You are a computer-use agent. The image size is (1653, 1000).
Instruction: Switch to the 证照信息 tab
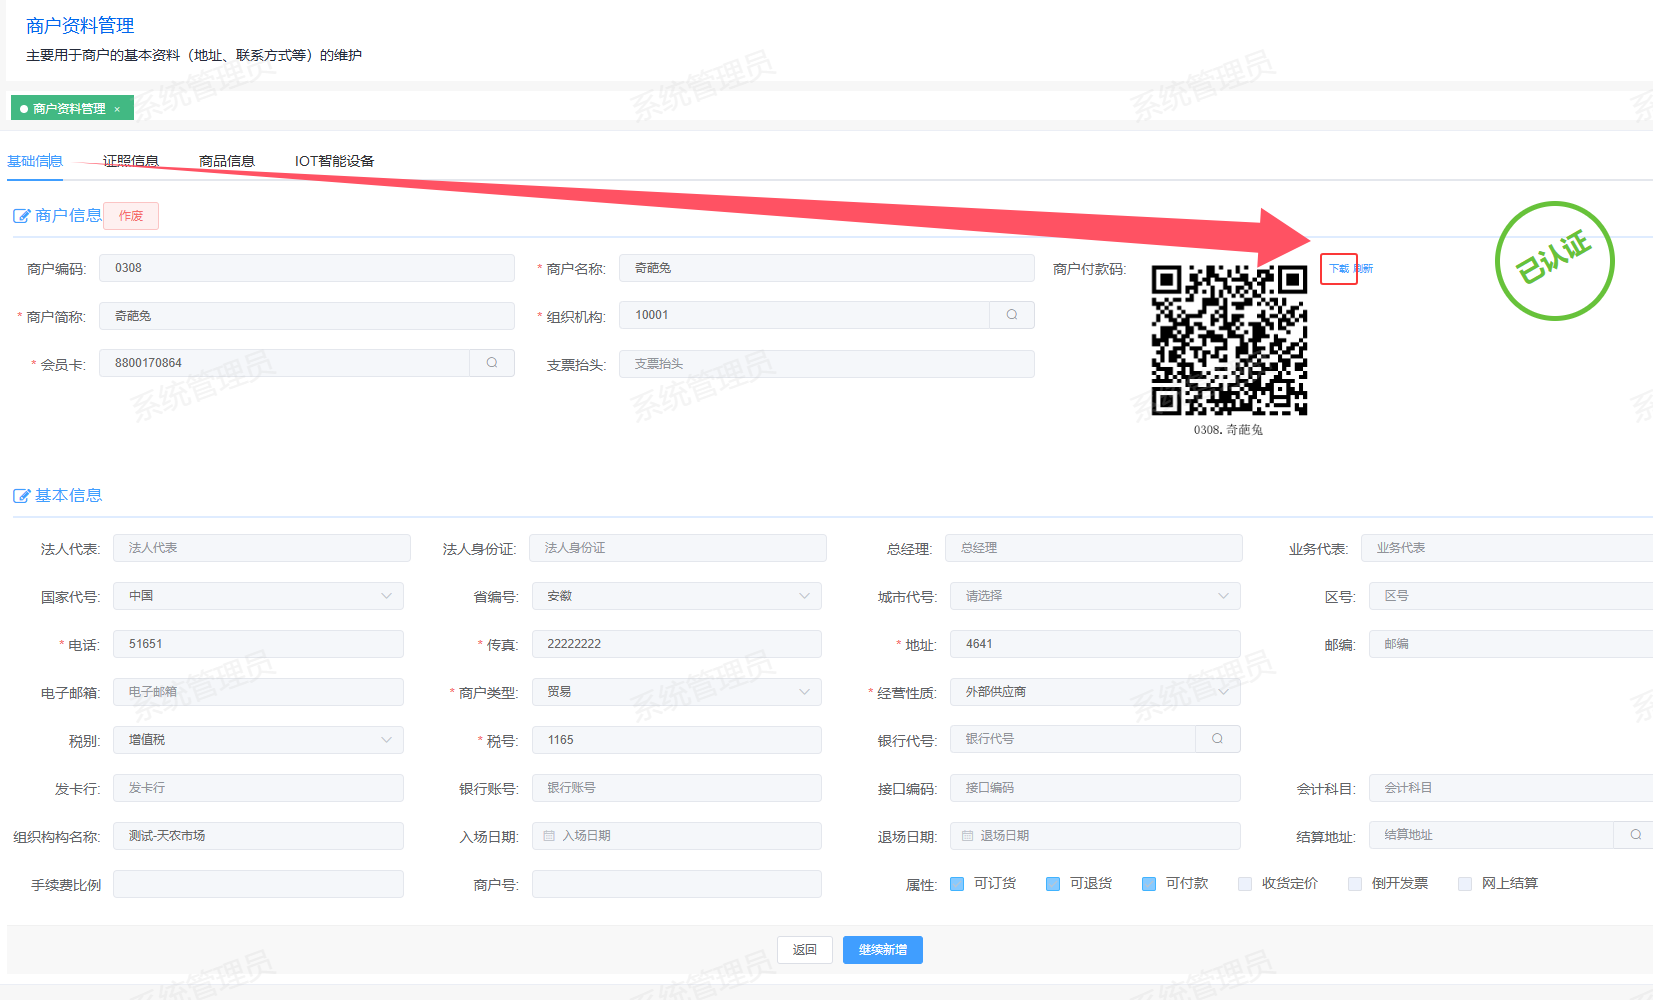pyautogui.click(x=131, y=161)
